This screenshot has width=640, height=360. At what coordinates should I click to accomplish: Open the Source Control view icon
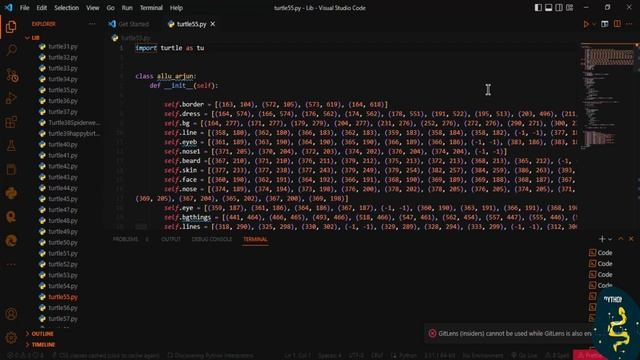click(x=11, y=75)
